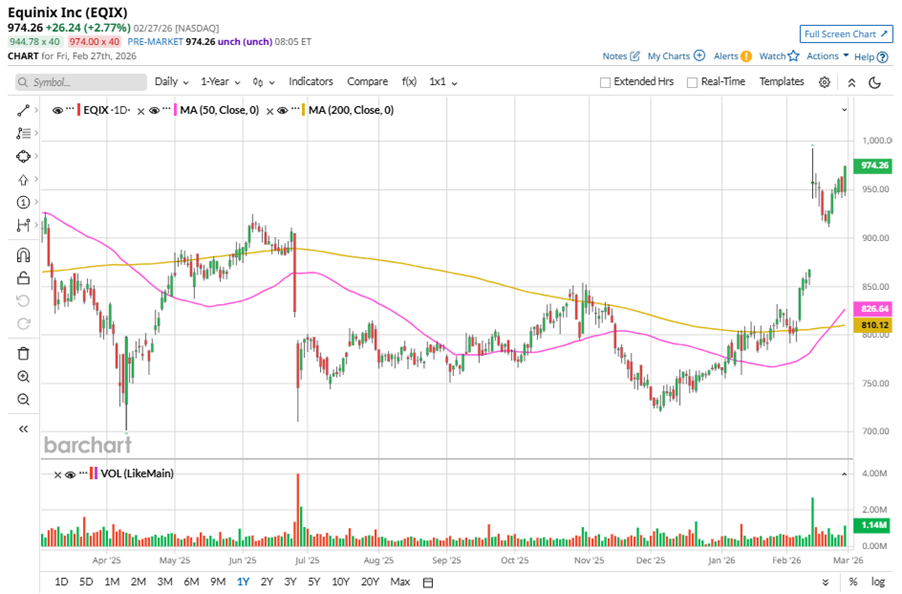Open Help question mark icon
Image resolution: width=902 pixels, height=594 pixels.
tap(882, 57)
